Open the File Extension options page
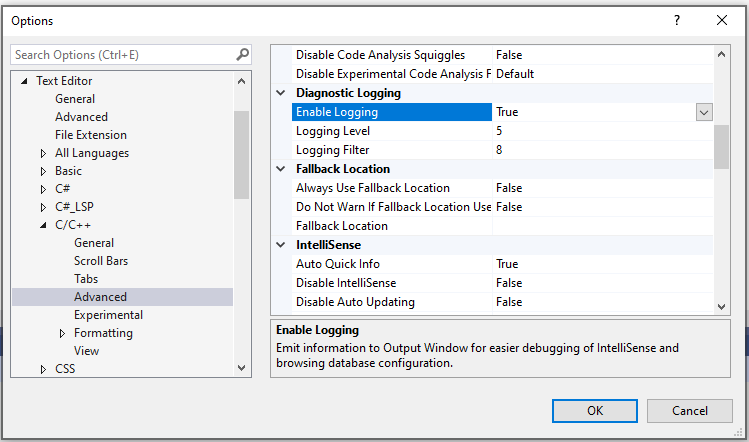This screenshot has width=749, height=442. [x=91, y=135]
